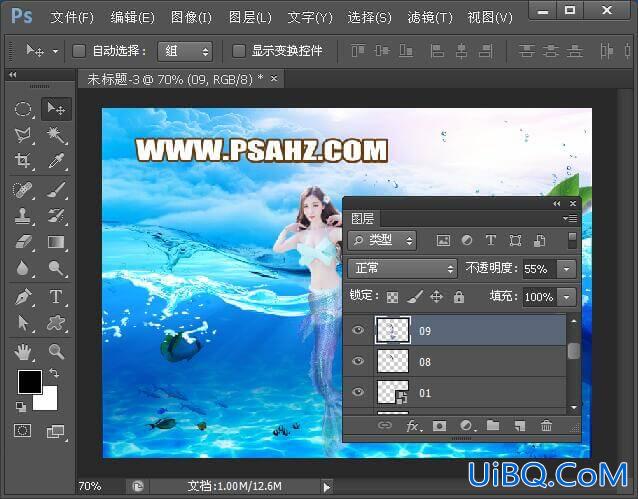Select the Blur tool
The height and width of the screenshot is (499, 638).
coord(23,268)
